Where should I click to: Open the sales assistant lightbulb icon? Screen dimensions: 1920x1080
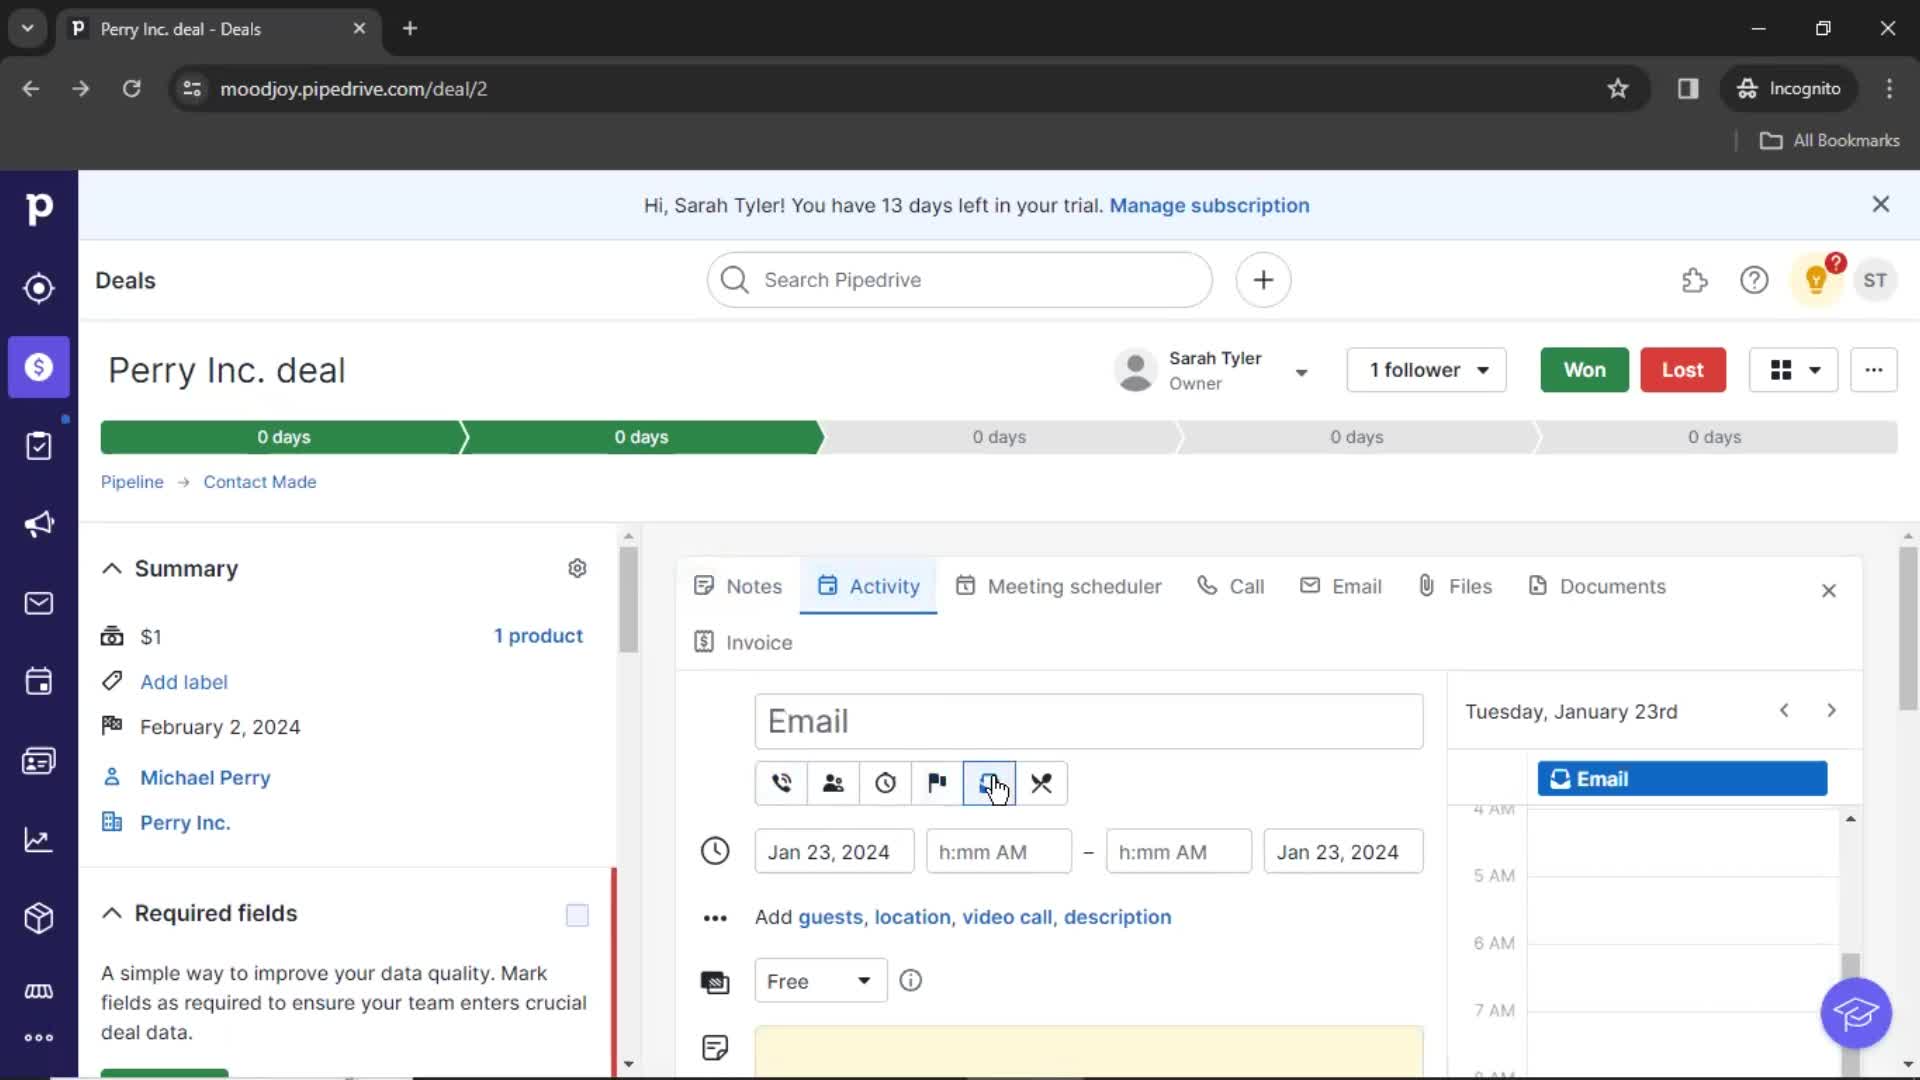click(1816, 281)
